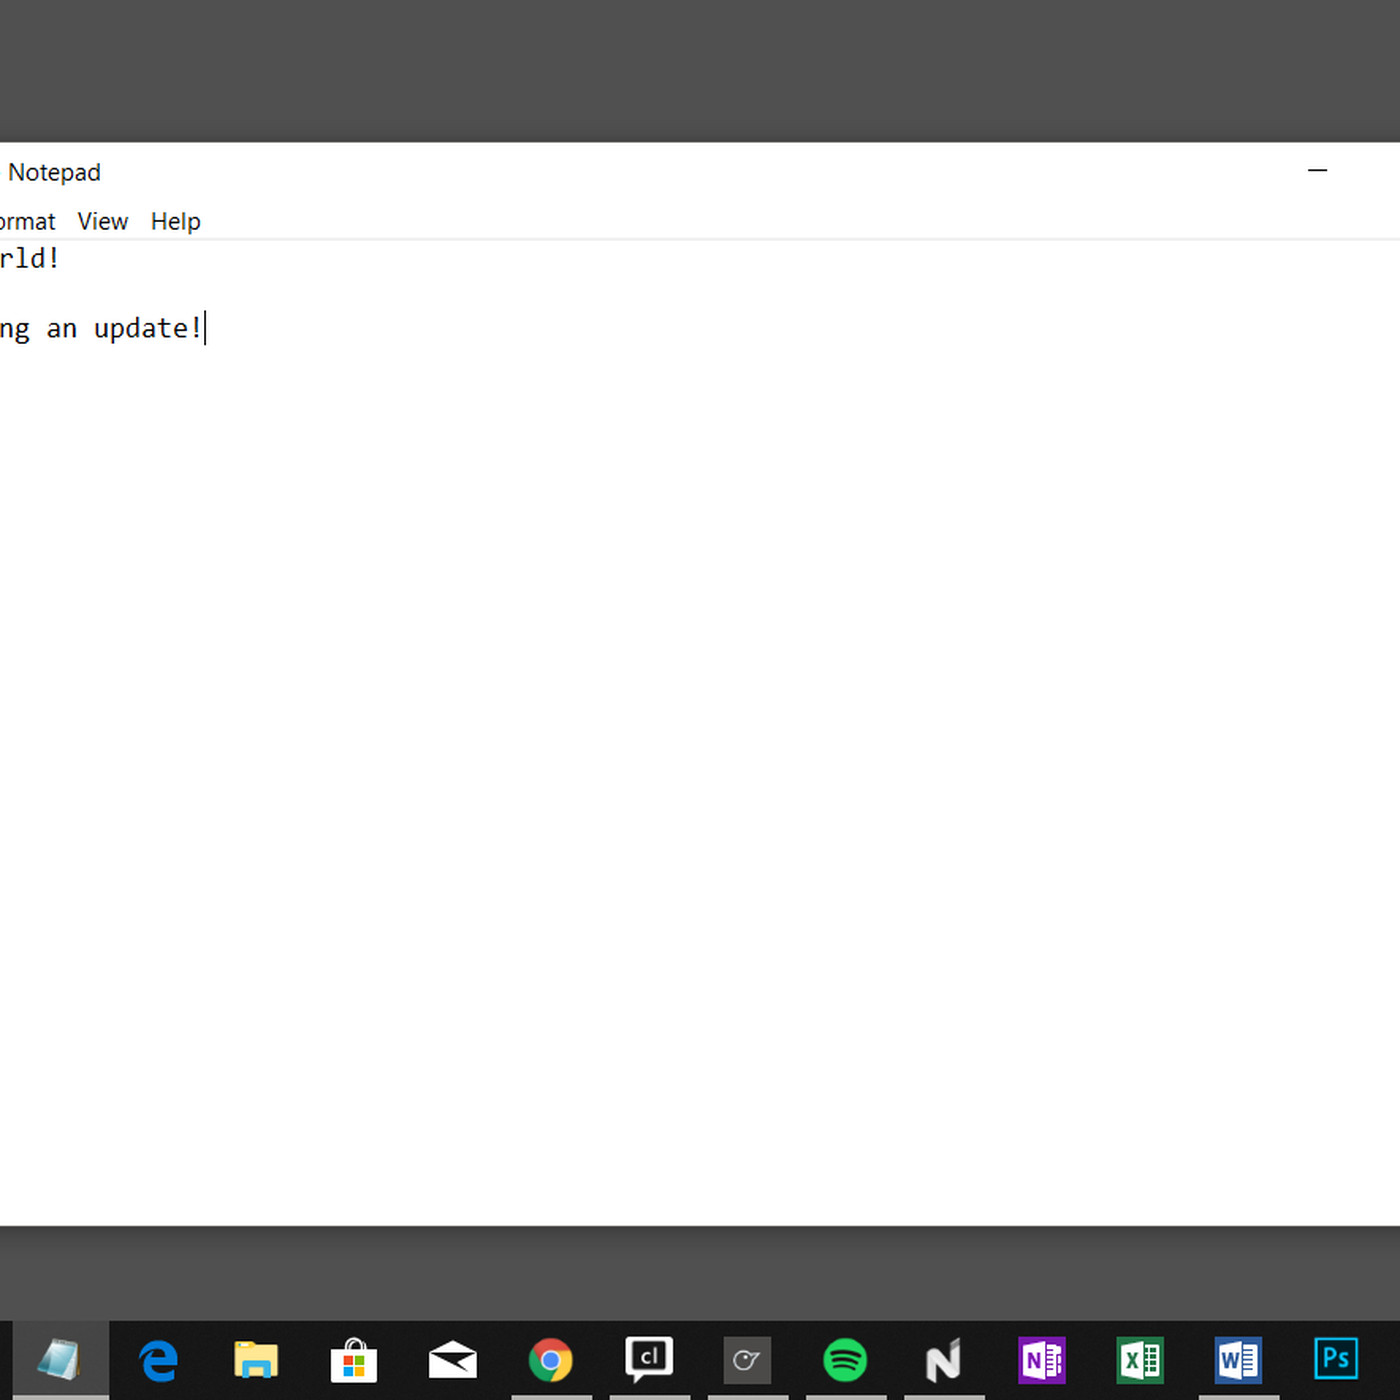The height and width of the screenshot is (1400, 1400).
Task: Open the Mail app from taskbar
Action: click(452, 1360)
